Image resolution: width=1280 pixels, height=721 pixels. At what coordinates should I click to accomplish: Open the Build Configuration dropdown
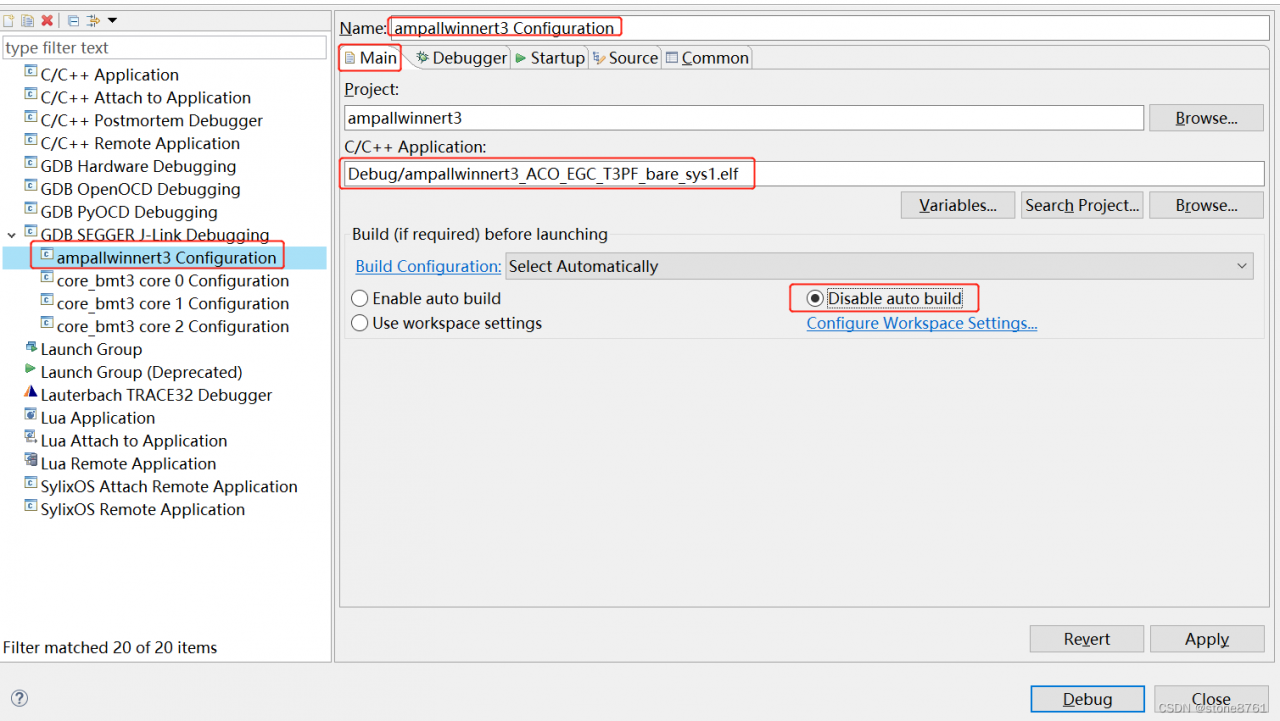(x=879, y=266)
